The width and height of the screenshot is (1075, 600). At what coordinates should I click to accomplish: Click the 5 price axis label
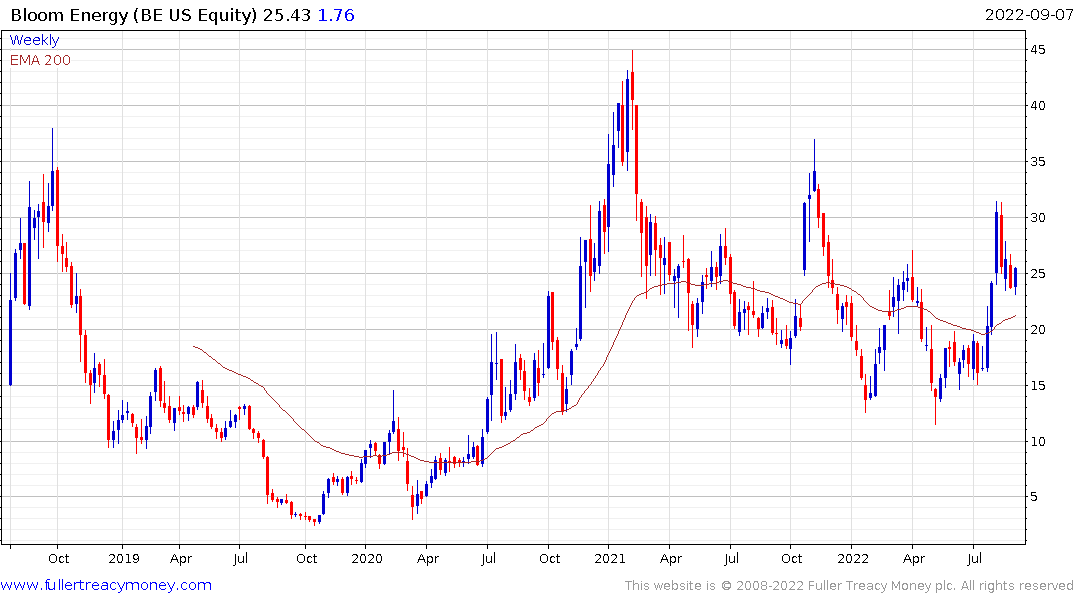[x=1034, y=496]
